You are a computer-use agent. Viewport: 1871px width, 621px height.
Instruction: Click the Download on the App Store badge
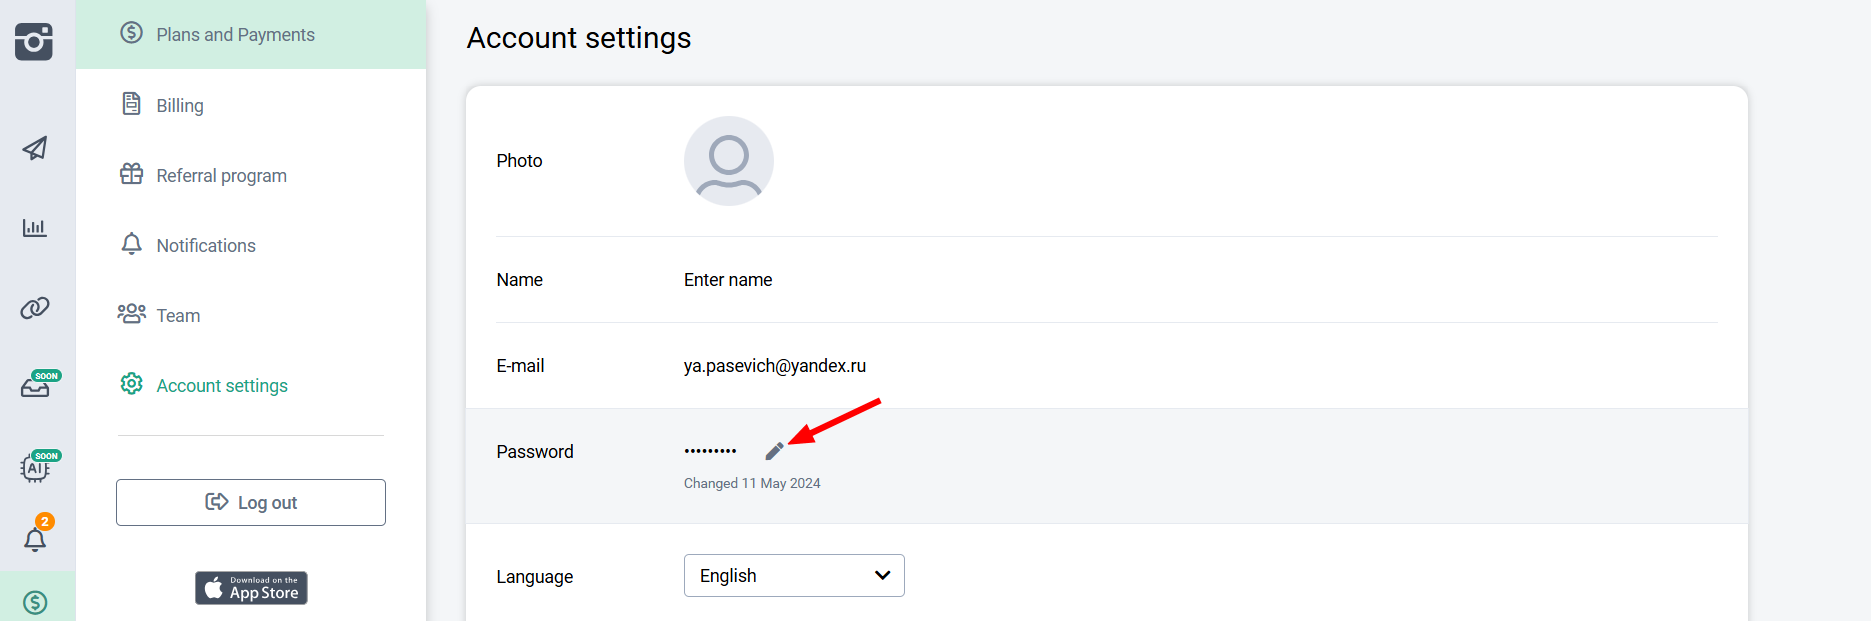251,588
